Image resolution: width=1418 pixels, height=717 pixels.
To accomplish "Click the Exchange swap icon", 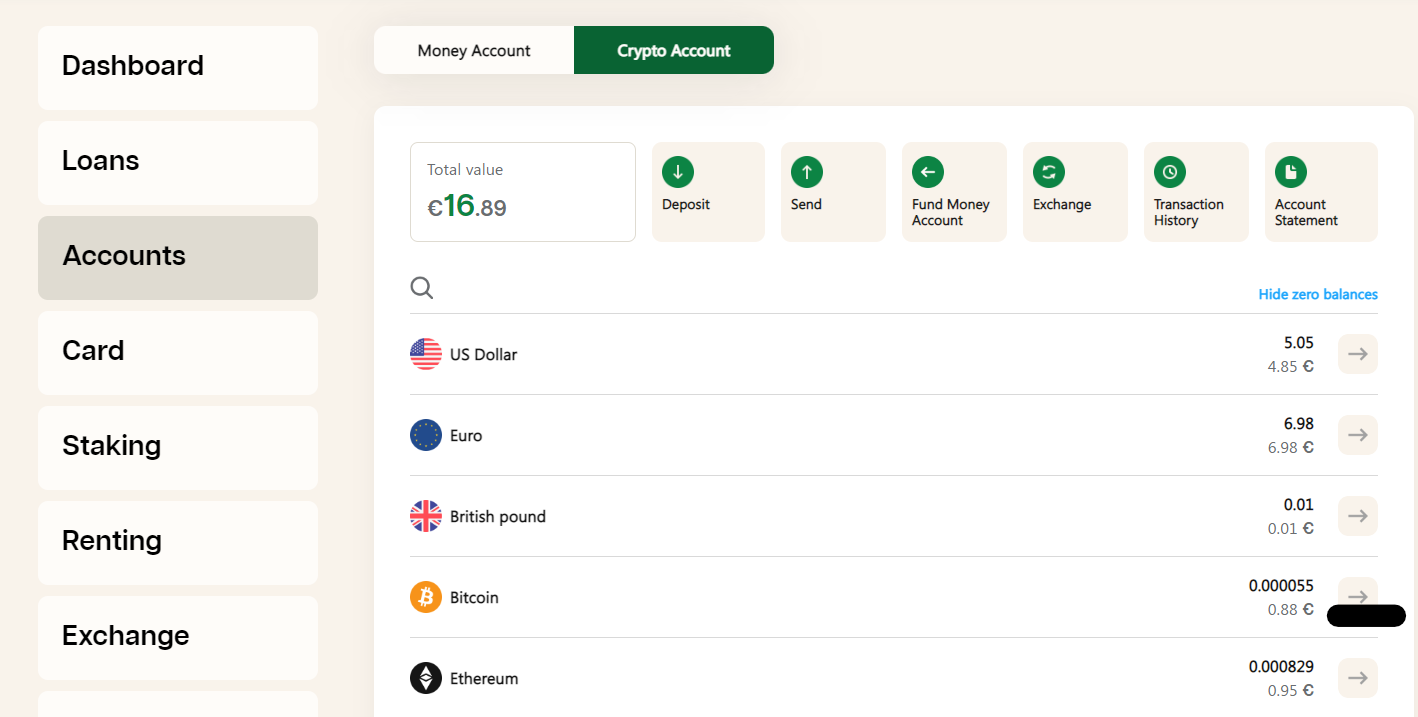I will 1049,172.
